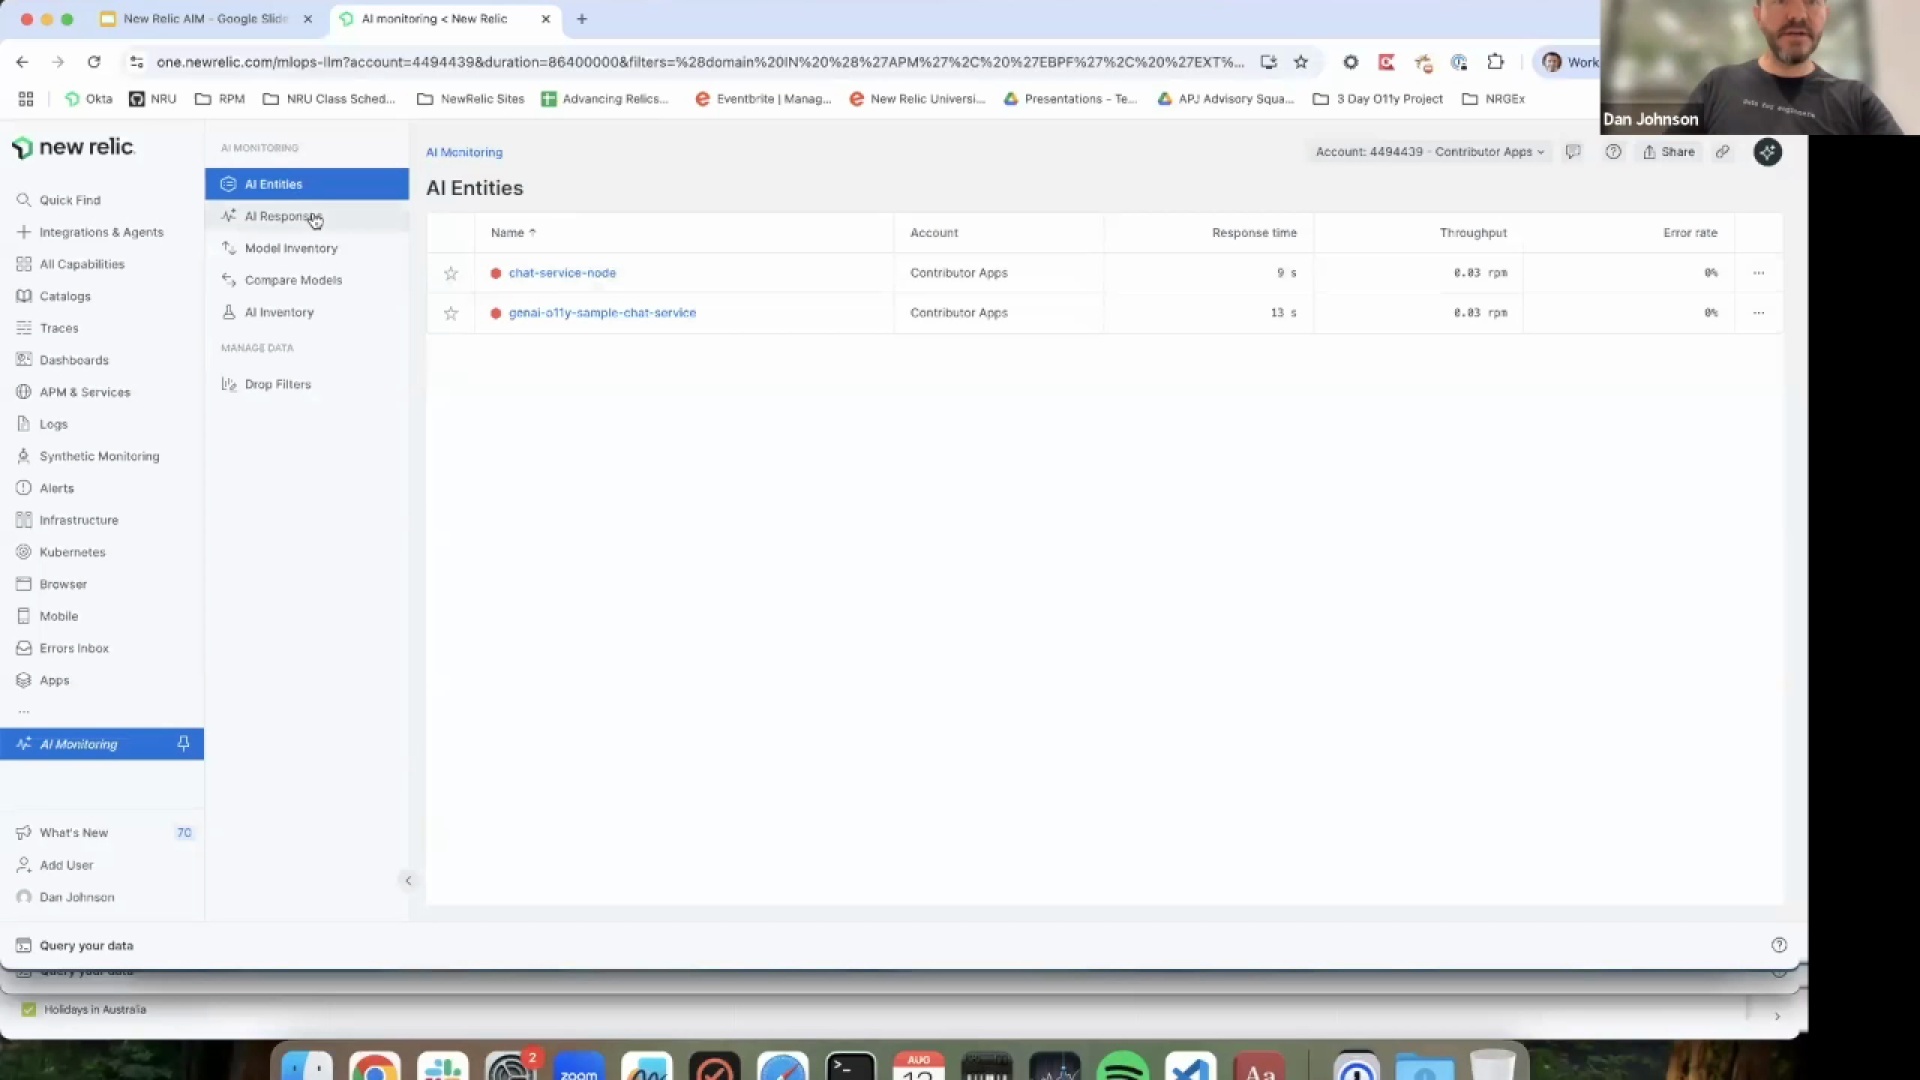Open the feedback comment icon

1573,152
